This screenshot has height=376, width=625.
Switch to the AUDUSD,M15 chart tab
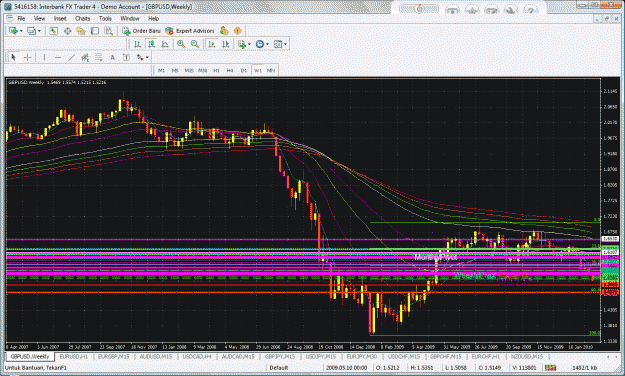155,356
